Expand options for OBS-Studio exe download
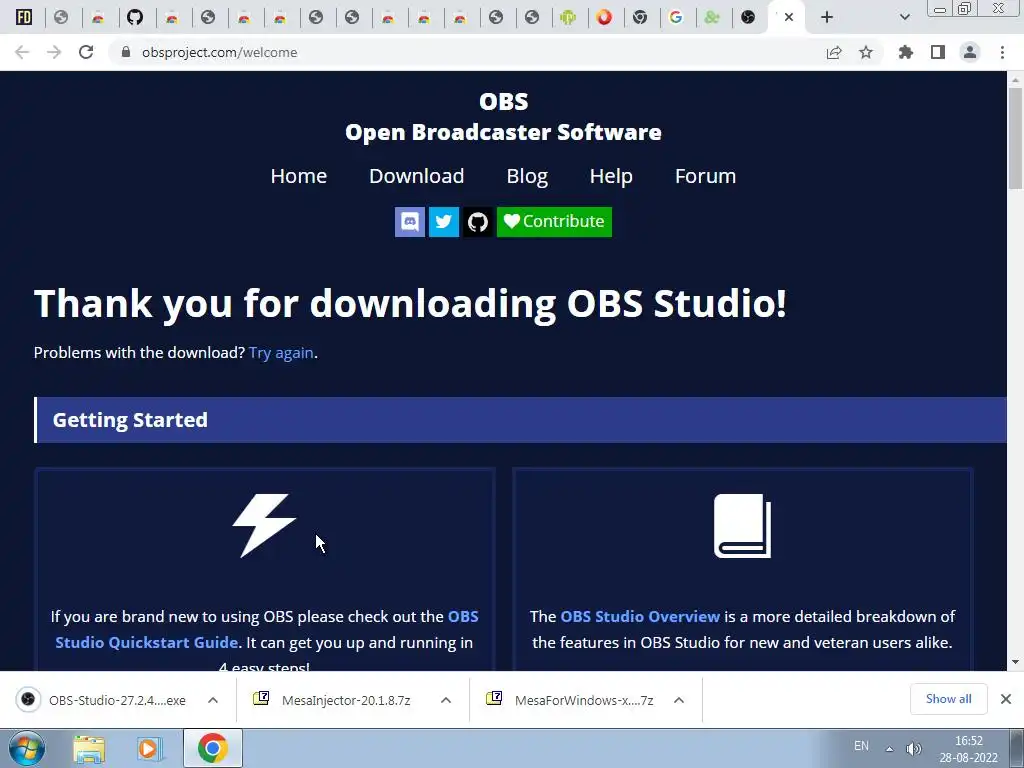This screenshot has height=768, width=1024. click(213, 700)
